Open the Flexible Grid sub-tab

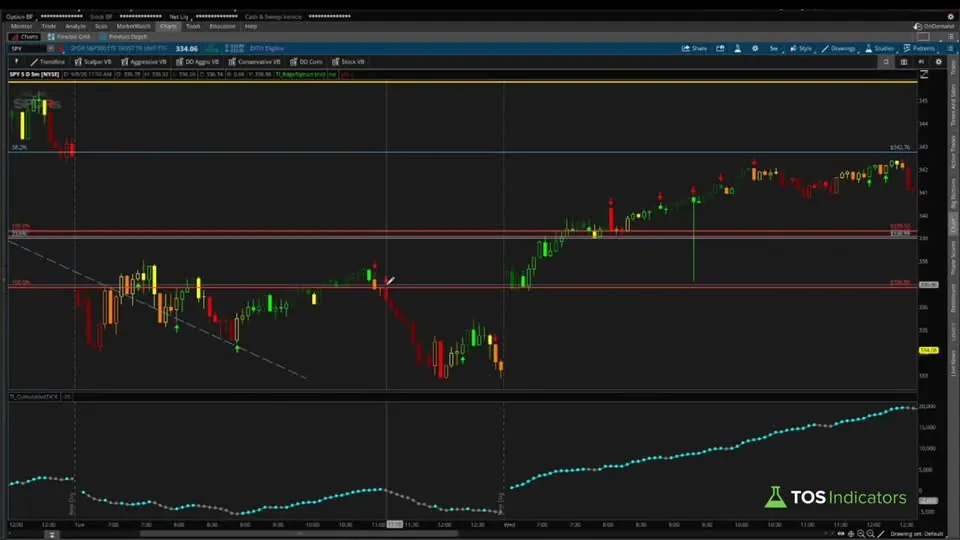click(x=69, y=37)
